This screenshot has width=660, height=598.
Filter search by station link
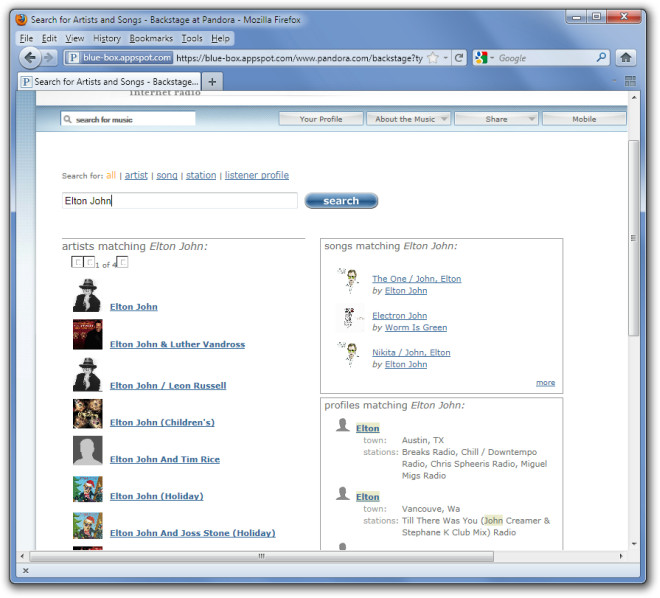(201, 175)
